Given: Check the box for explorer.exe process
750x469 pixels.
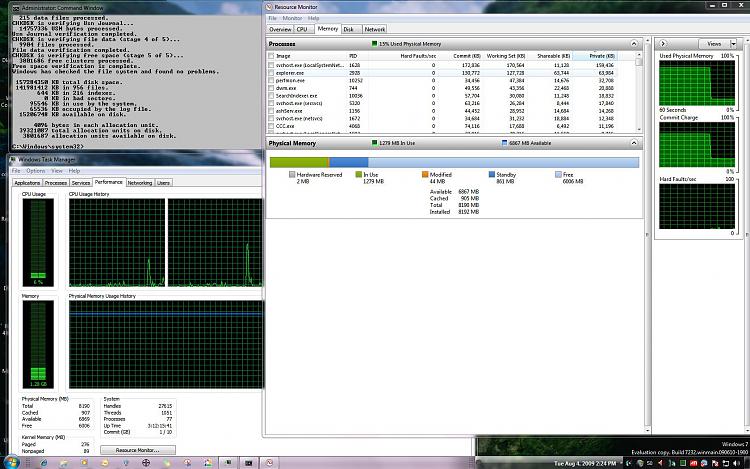Looking at the screenshot, I should pyautogui.click(x=271, y=73).
